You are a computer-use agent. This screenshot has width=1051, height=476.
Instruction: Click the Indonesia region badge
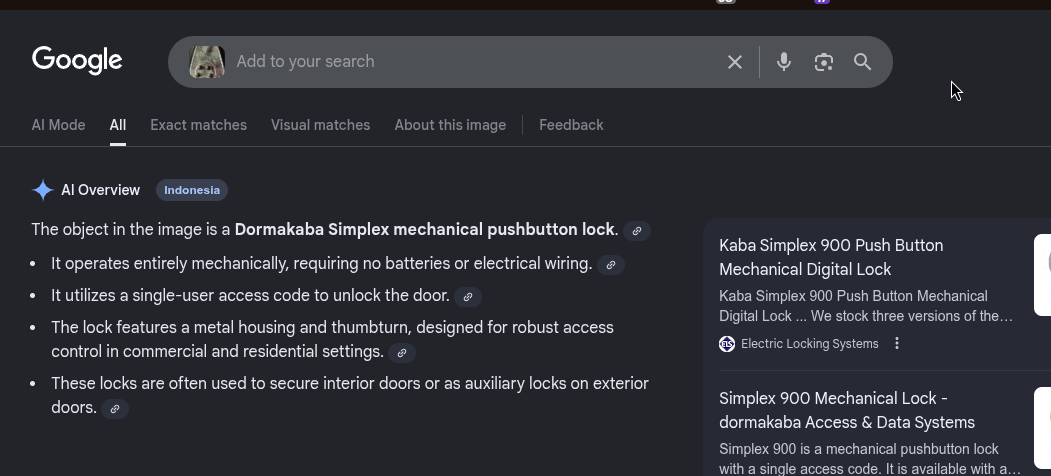click(x=192, y=190)
